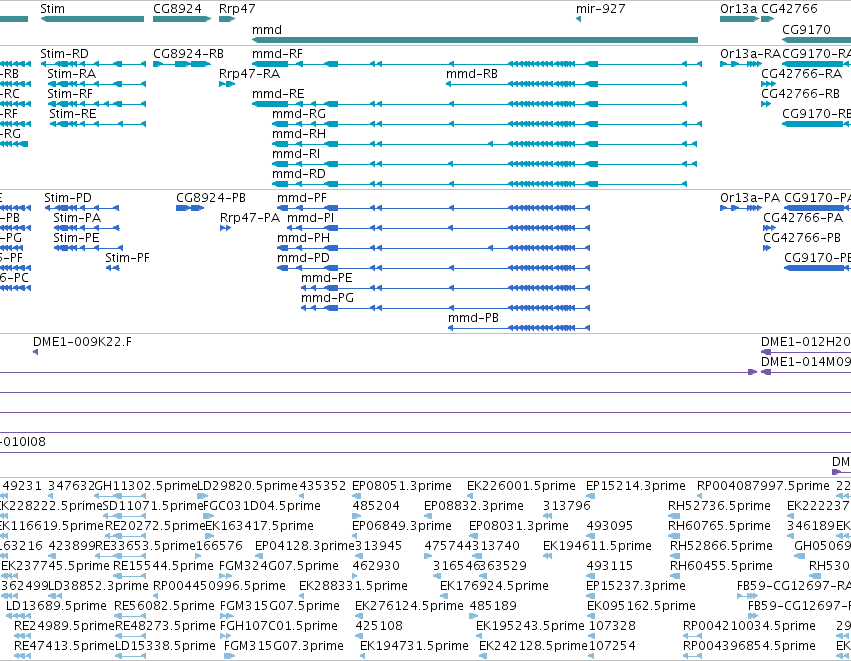Select EST EK194611.5prime
The width and height of the screenshot is (851, 661).
coord(548,556)
